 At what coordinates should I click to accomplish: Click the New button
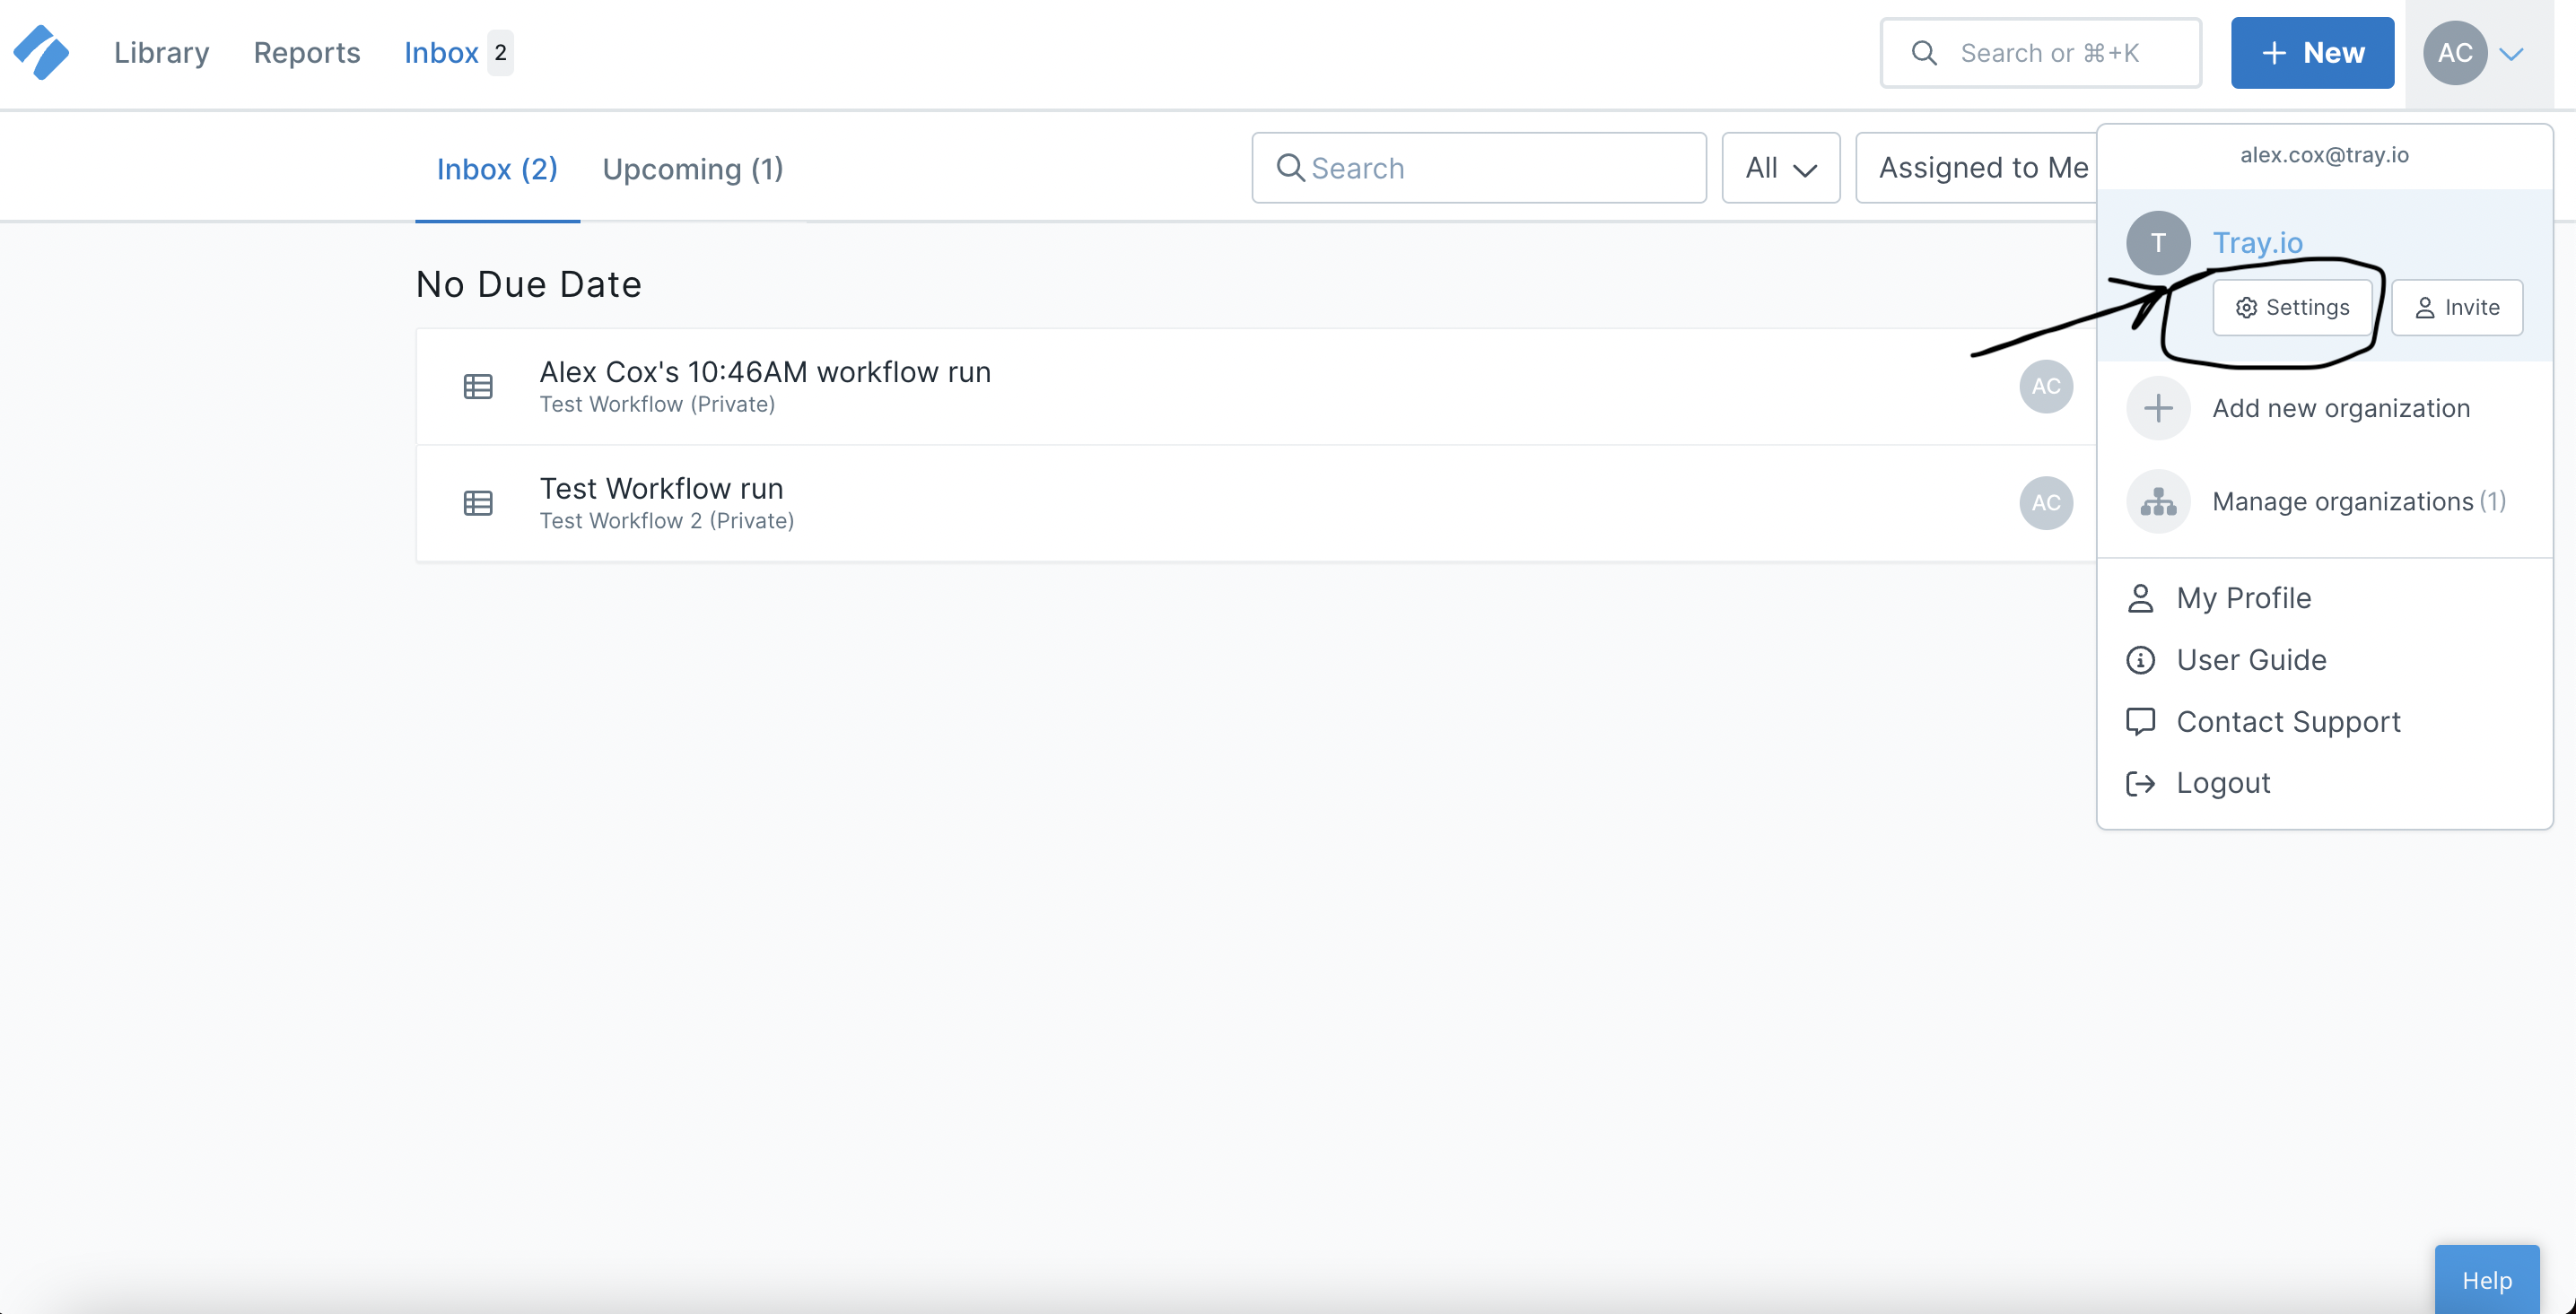pyautogui.click(x=2312, y=52)
